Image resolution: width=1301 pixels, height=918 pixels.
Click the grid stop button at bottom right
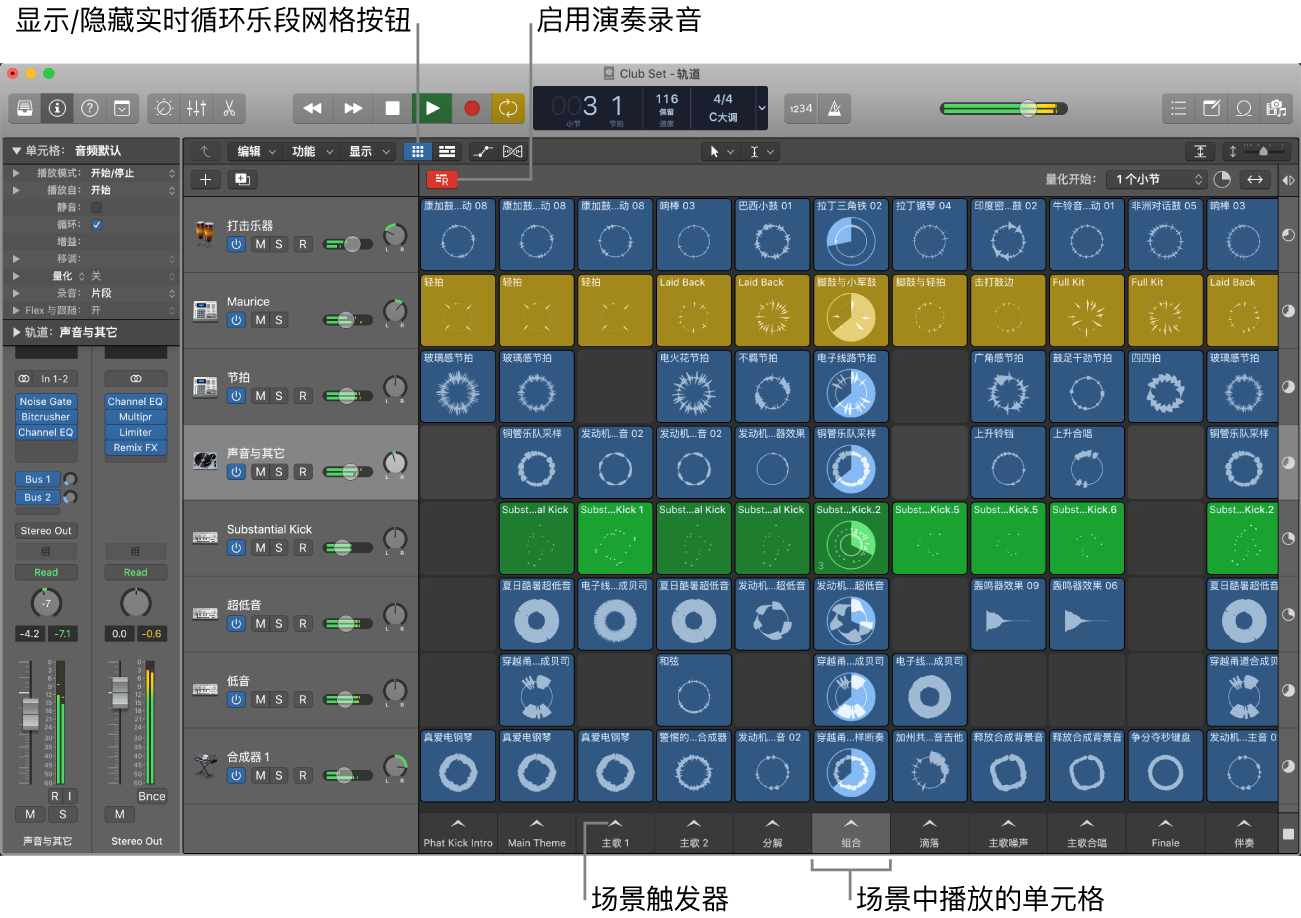pos(1288,833)
